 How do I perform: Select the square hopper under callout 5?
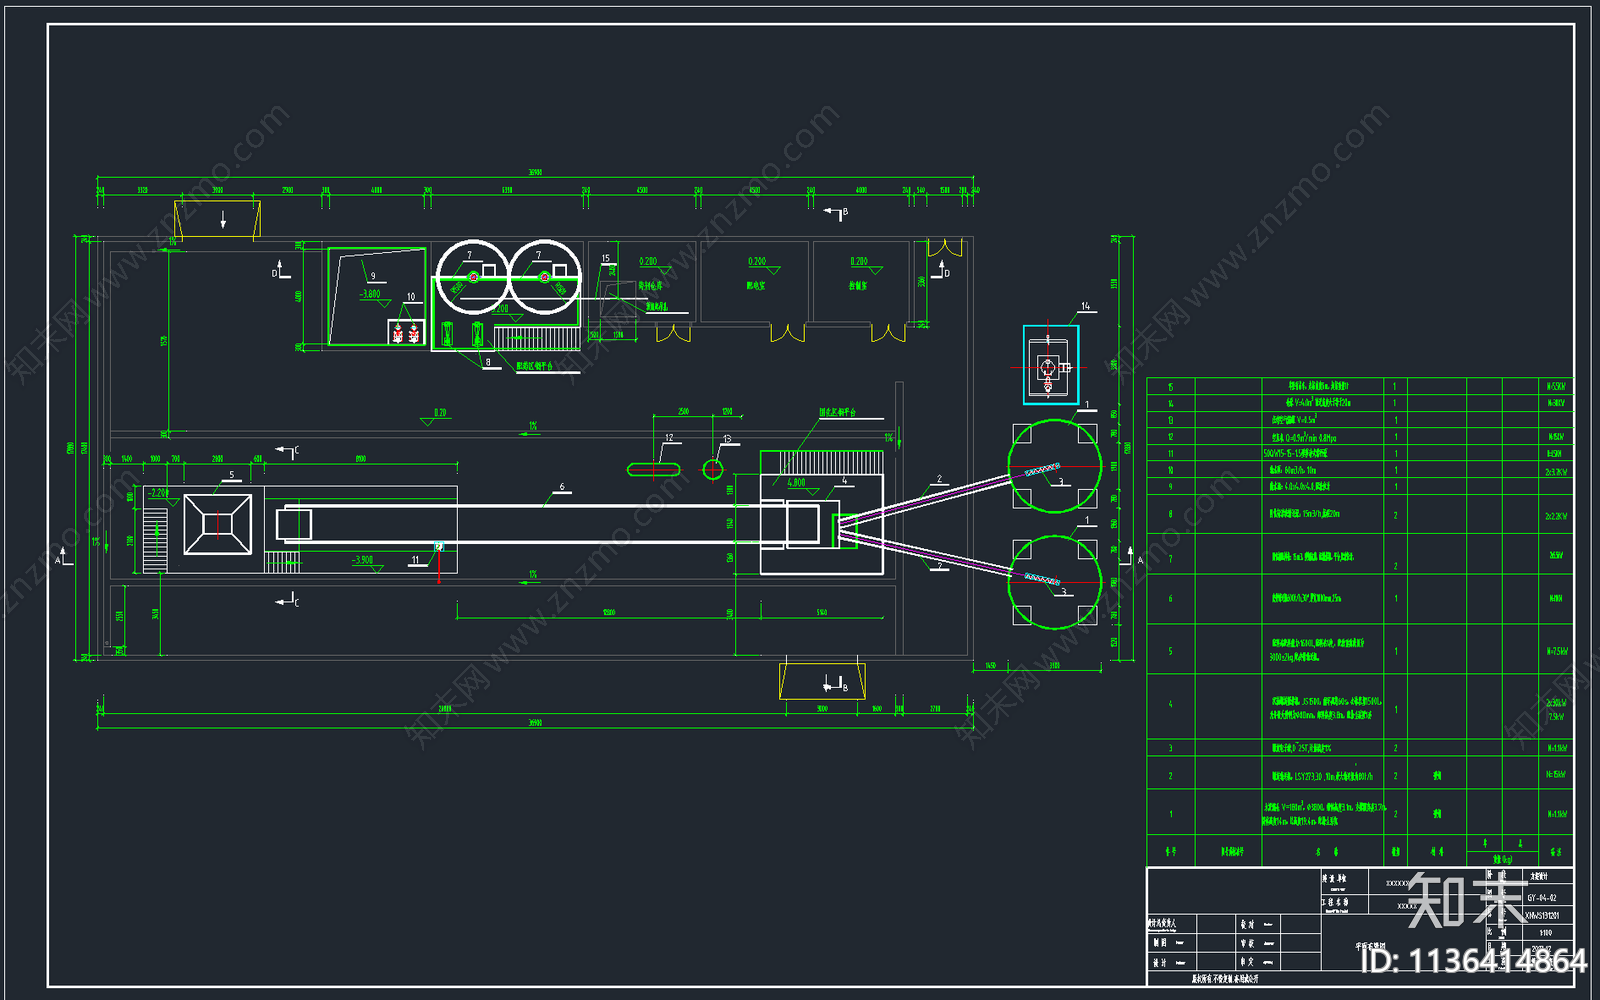point(218,524)
